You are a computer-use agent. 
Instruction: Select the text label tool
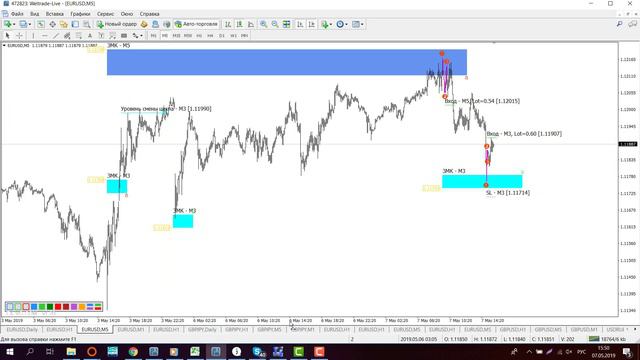tap(101, 36)
